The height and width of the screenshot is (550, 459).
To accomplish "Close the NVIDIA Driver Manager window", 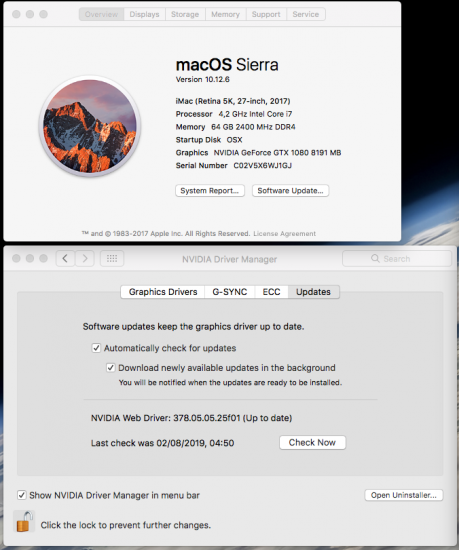I will 16,259.
